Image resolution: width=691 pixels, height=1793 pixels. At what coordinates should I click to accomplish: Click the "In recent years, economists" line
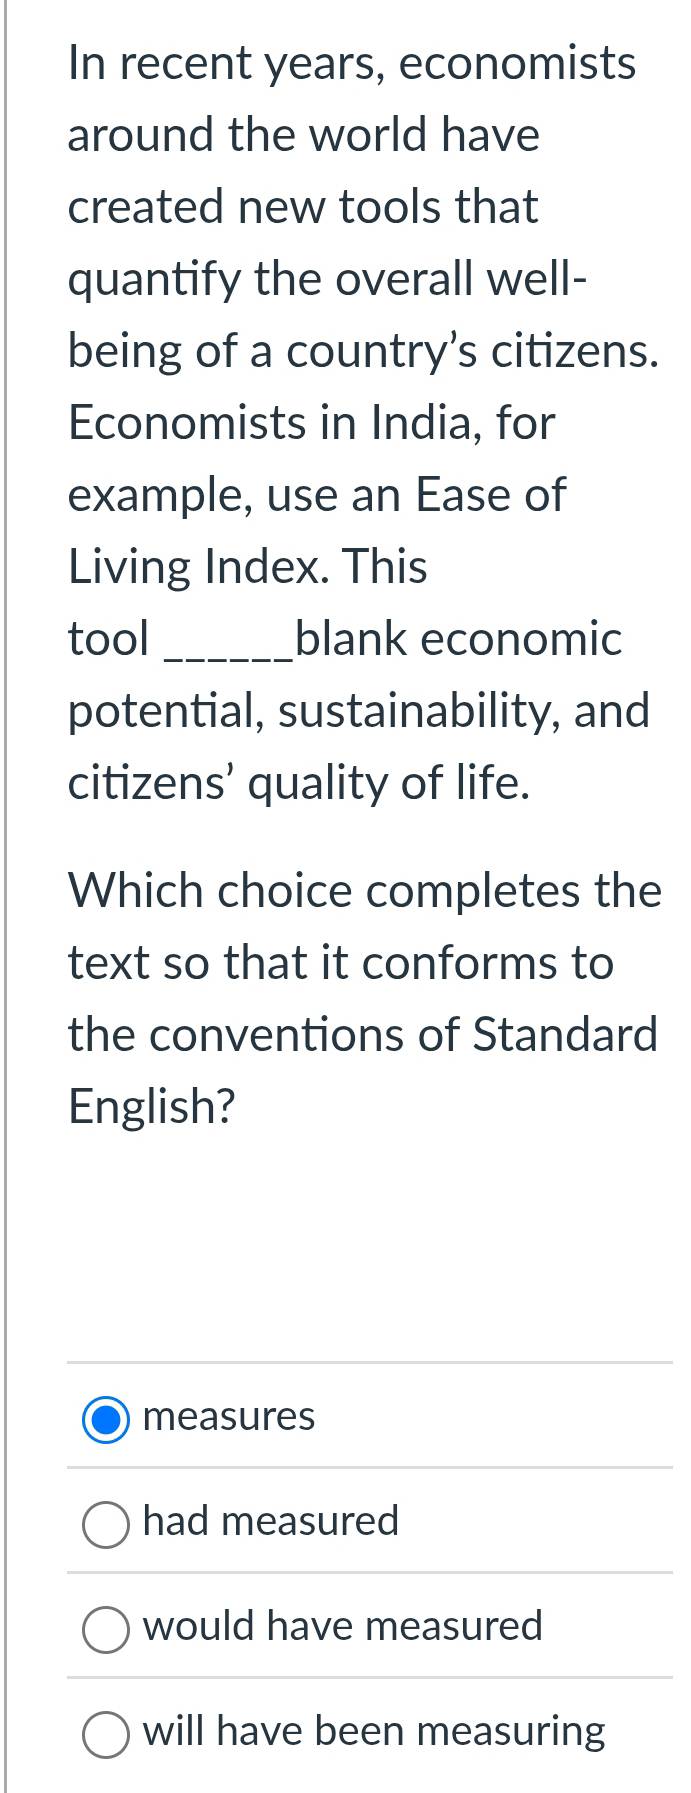tap(351, 64)
